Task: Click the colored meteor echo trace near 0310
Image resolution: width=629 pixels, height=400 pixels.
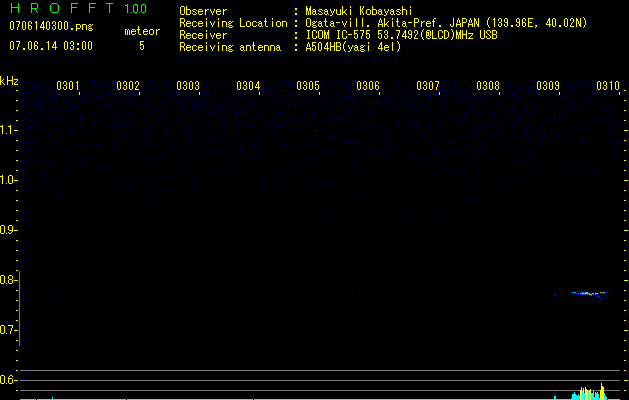Action: pos(589,294)
